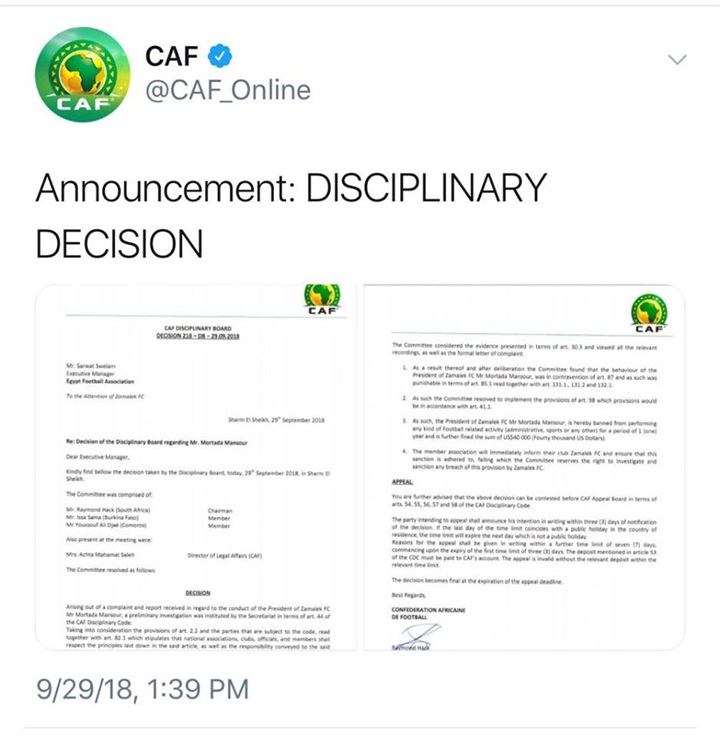
Task: Click the 9/29/18, 1:39 PM timestamp
Action: coord(142,689)
